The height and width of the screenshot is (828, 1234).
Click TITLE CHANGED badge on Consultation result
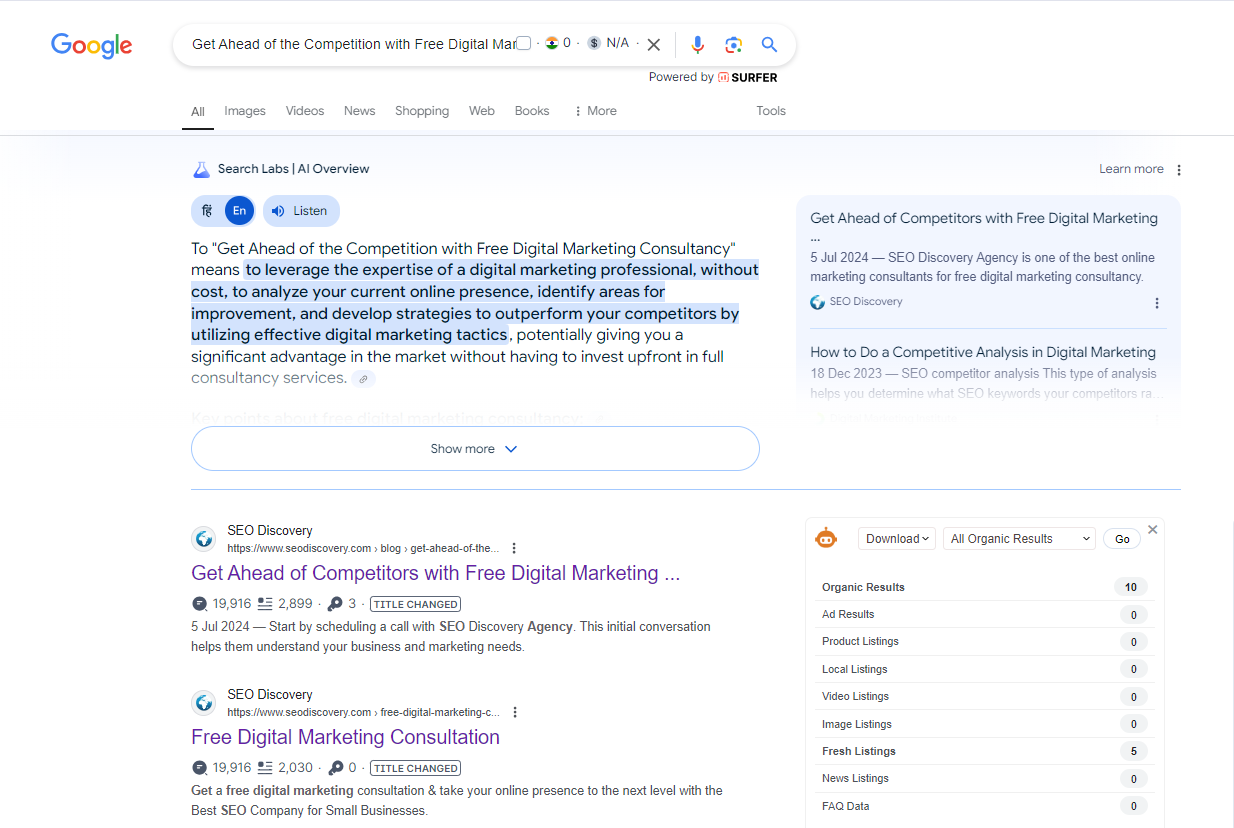[x=416, y=768]
